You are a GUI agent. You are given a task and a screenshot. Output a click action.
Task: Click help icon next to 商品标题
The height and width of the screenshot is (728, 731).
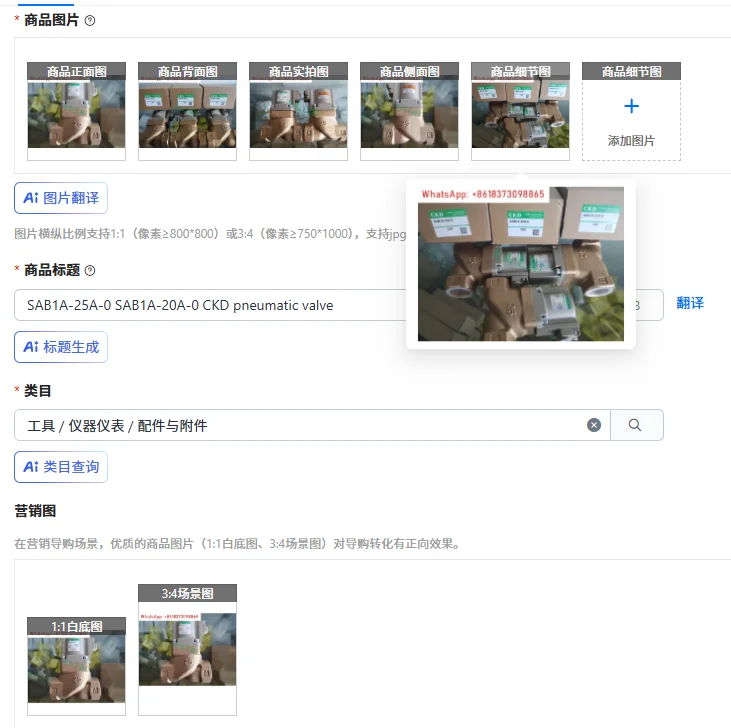click(x=90, y=270)
